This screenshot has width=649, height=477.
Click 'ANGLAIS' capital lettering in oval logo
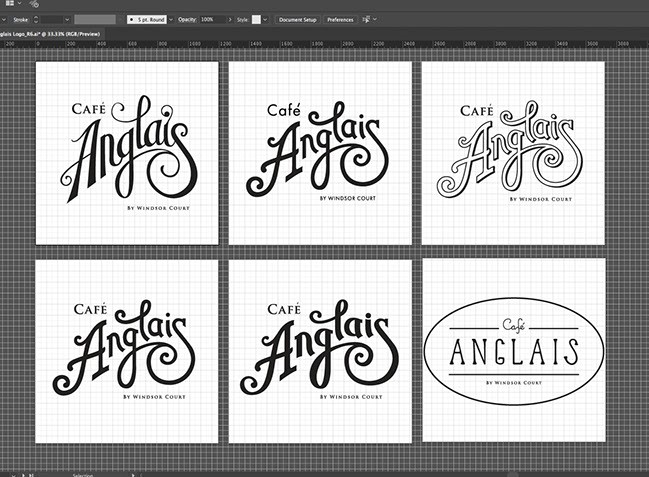(514, 352)
